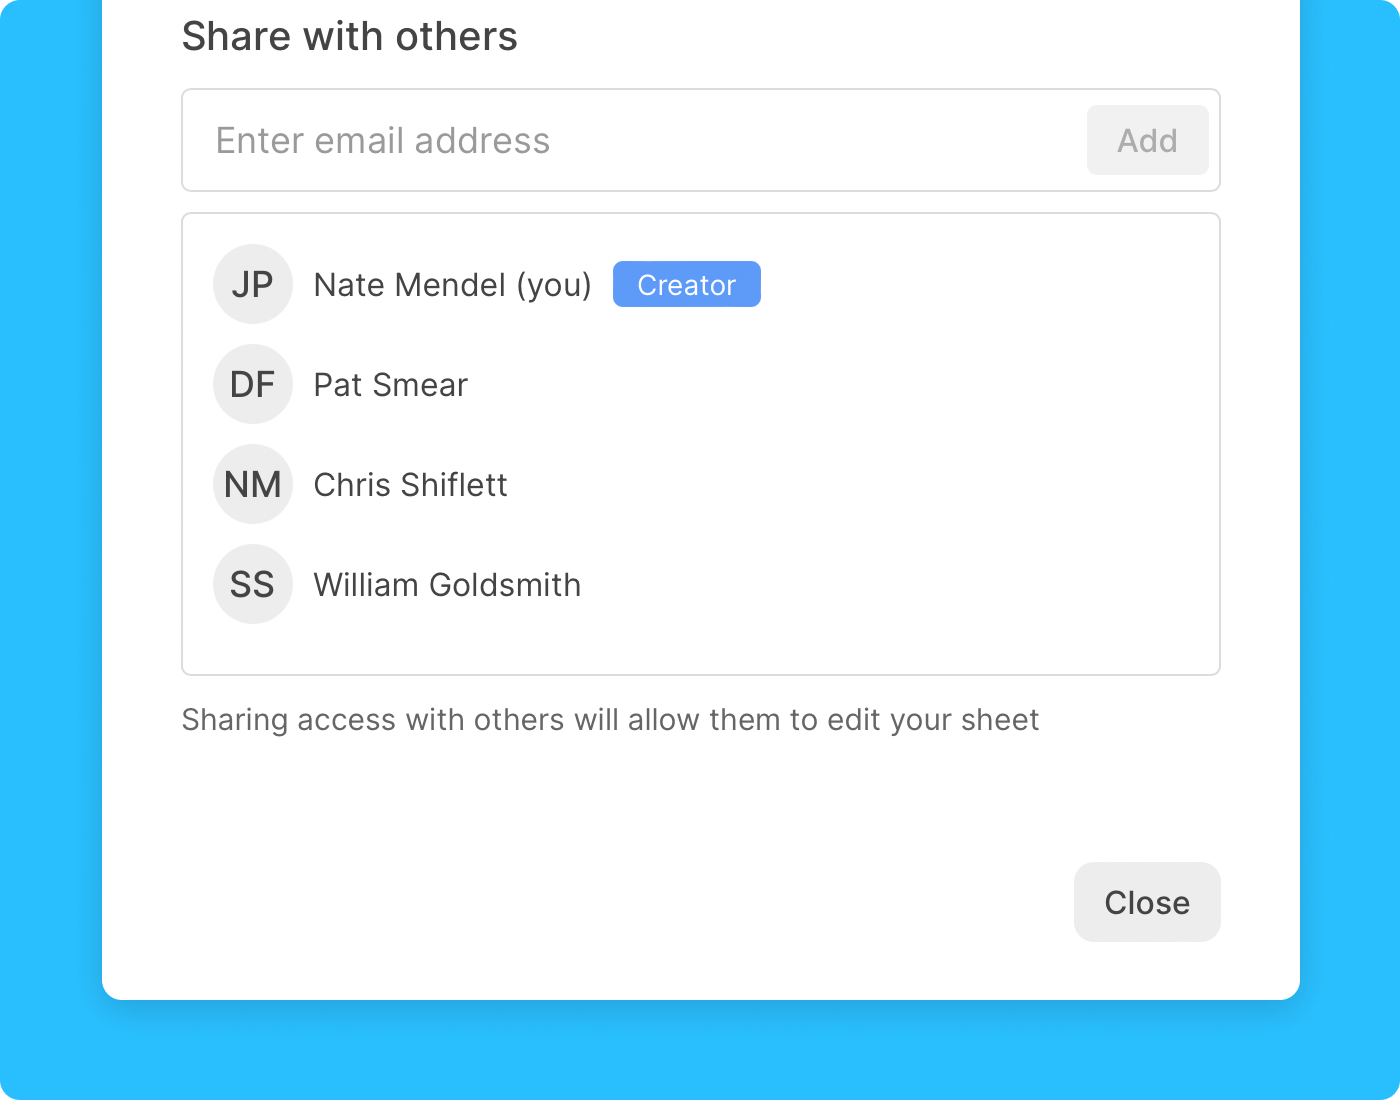1400x1100 pixels.
Task: Click the last entry in the share list
Action: pos(447,584)
